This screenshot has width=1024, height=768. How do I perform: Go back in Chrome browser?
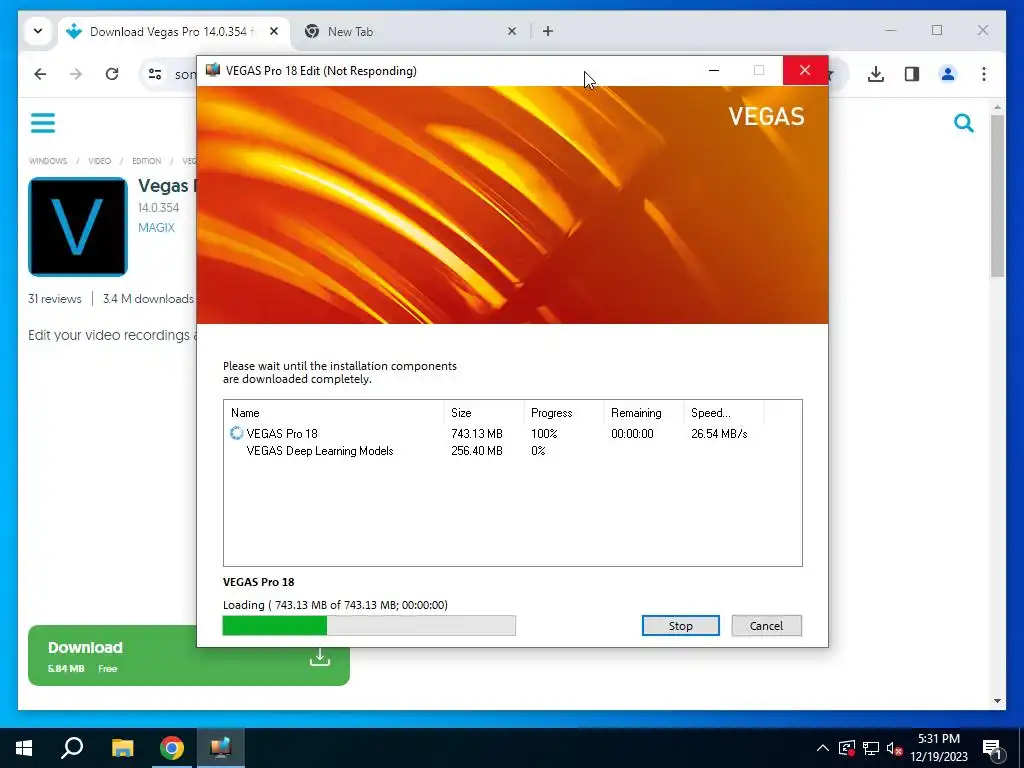[x=40, y=74]
